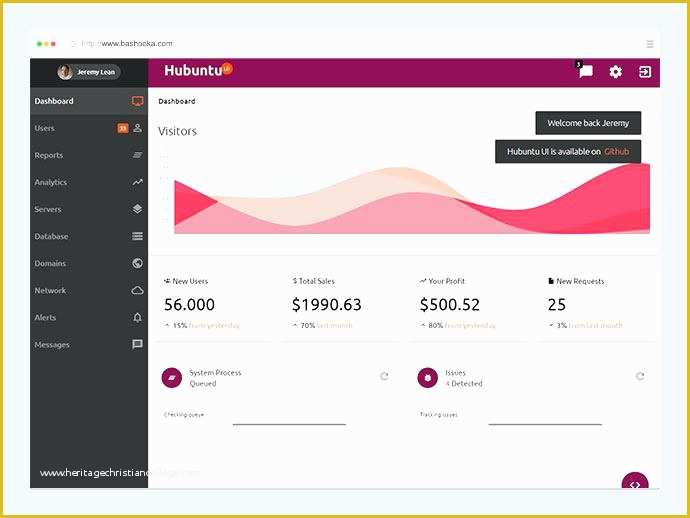Open Analytics in the sidebar menu
The width and height of the screenshot is (690, 518).
click(89, 182)
